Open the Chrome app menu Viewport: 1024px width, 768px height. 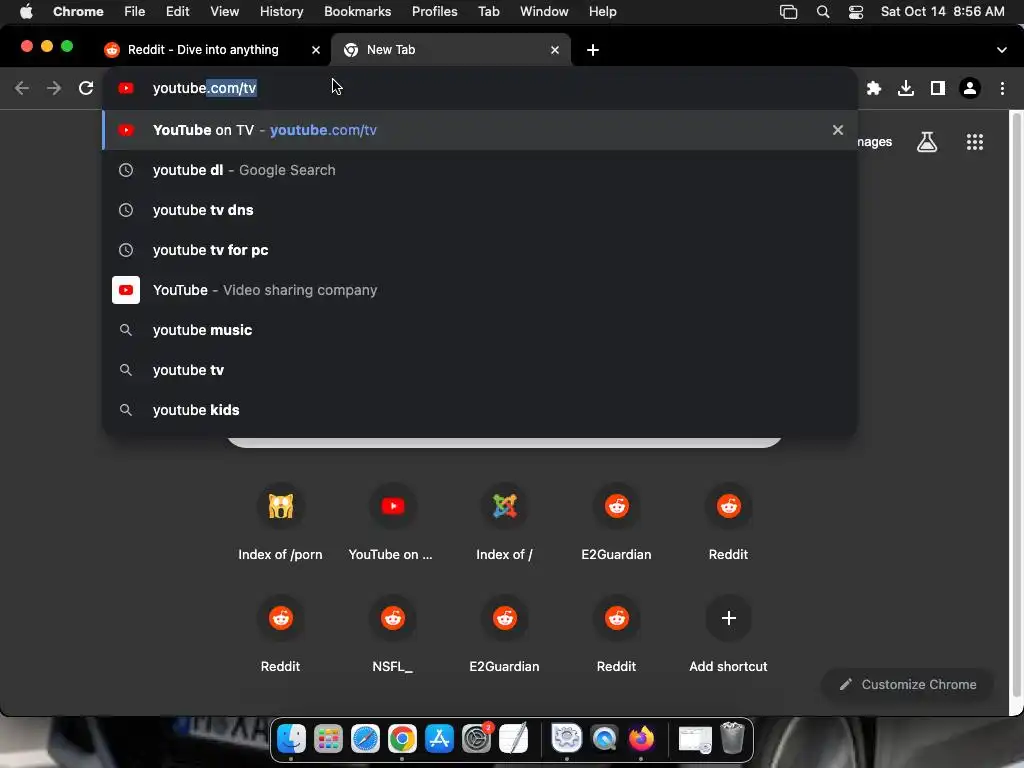pos(78,11)
